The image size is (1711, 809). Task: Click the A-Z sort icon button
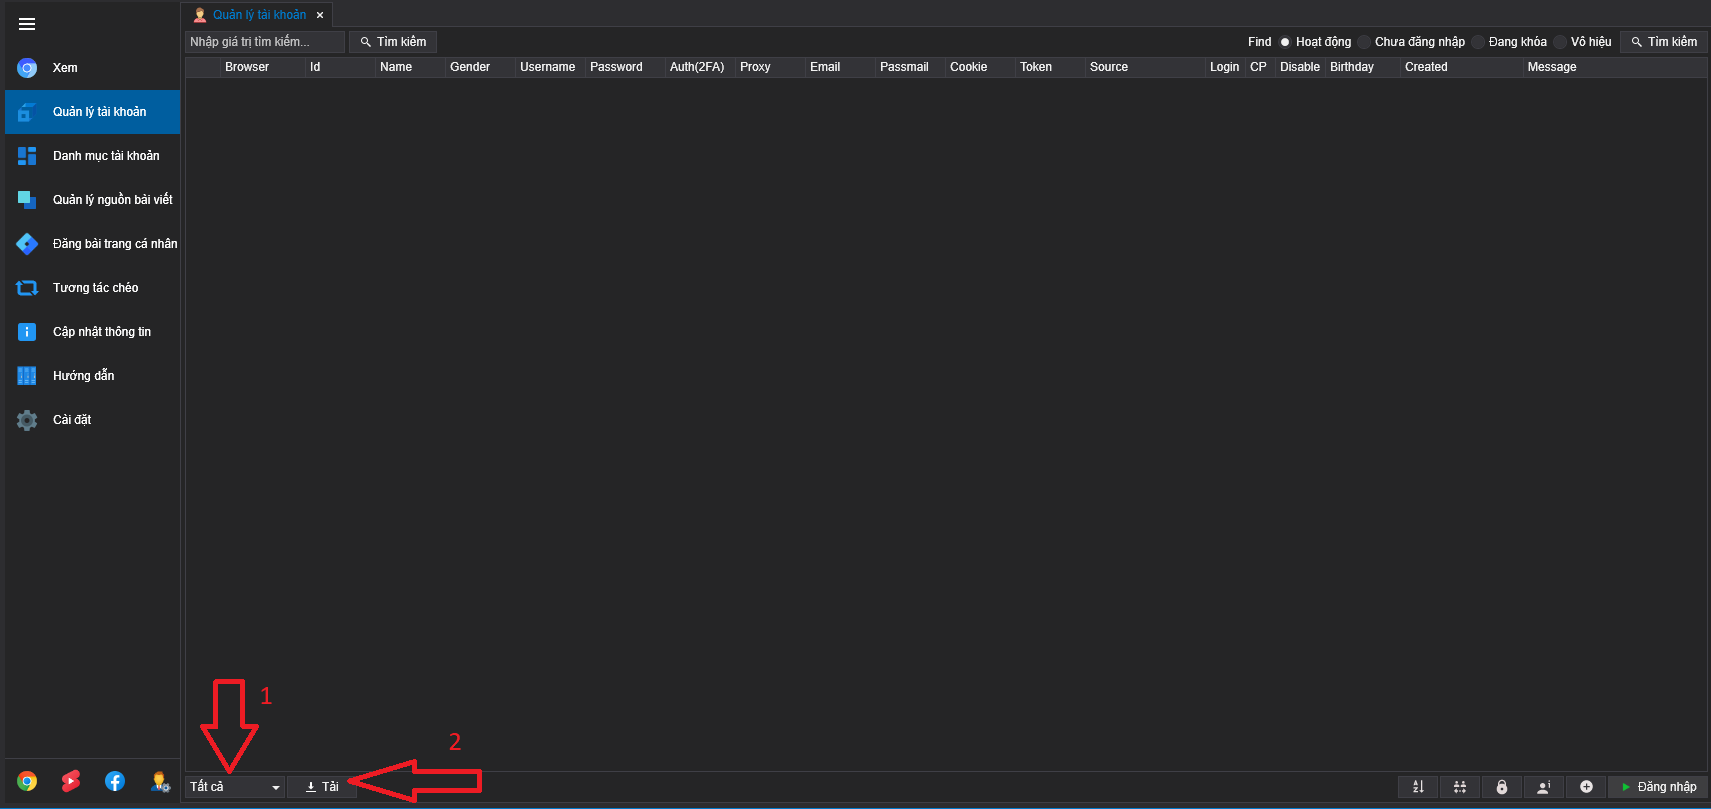click(1418, 787)
